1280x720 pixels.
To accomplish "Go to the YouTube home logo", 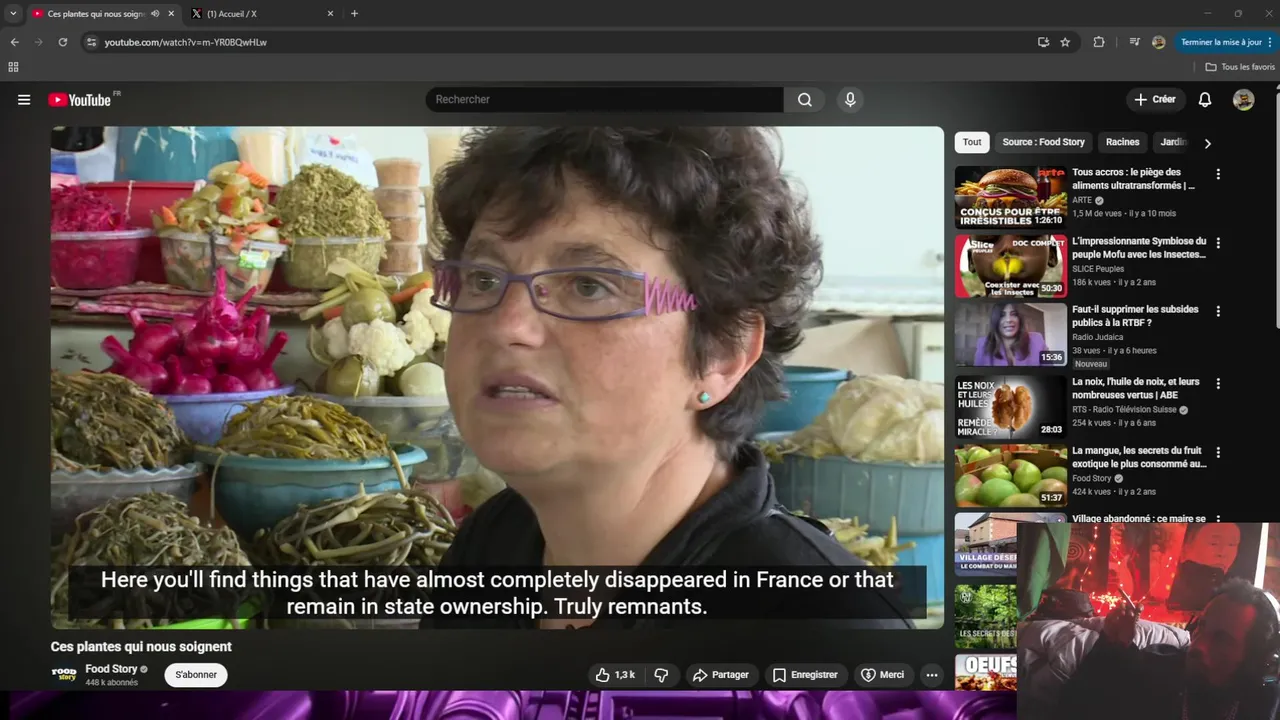I will coord(80,99).
